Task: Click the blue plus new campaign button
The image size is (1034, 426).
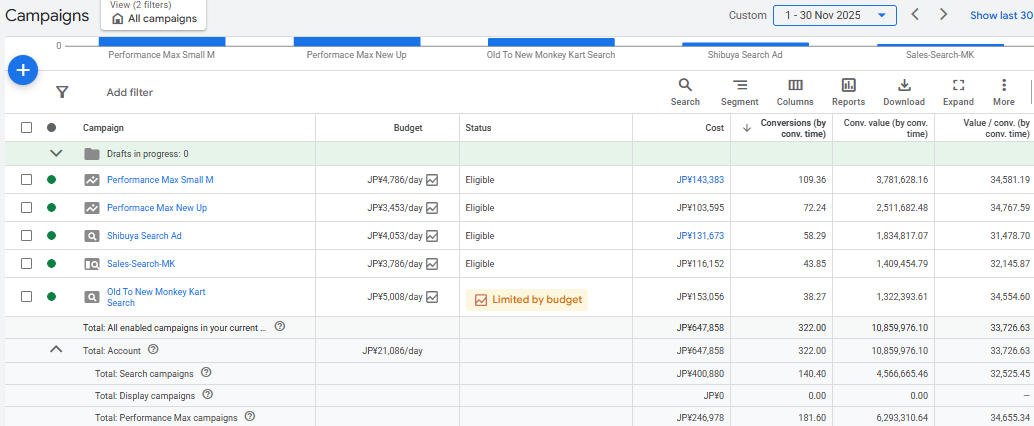Action: pyautogui.click(x=23, y=71)
